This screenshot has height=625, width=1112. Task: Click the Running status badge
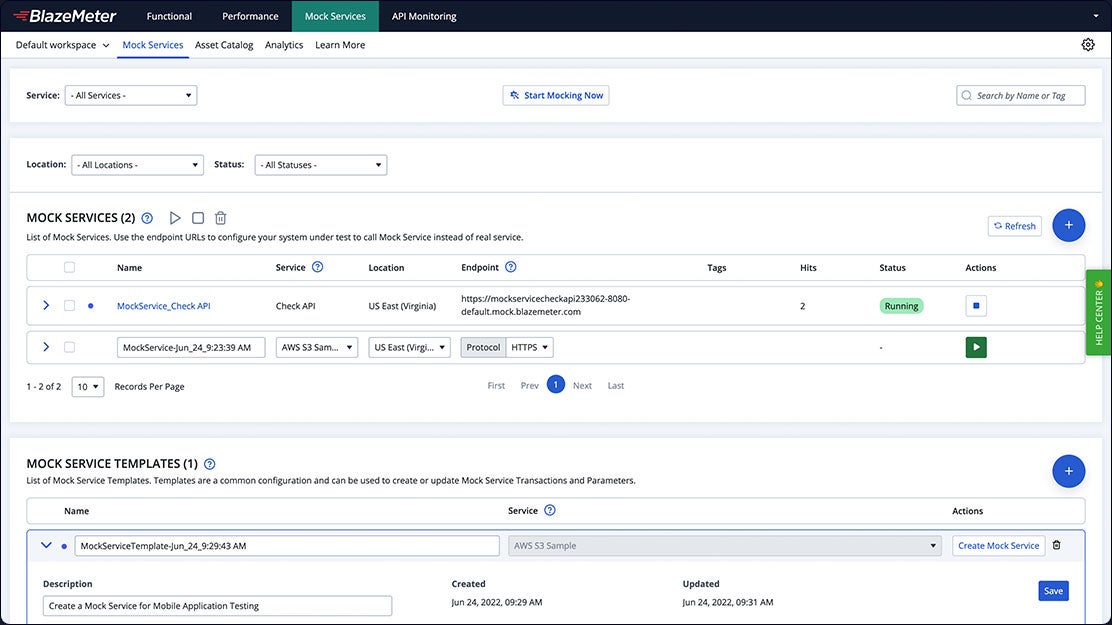[901, 306]
